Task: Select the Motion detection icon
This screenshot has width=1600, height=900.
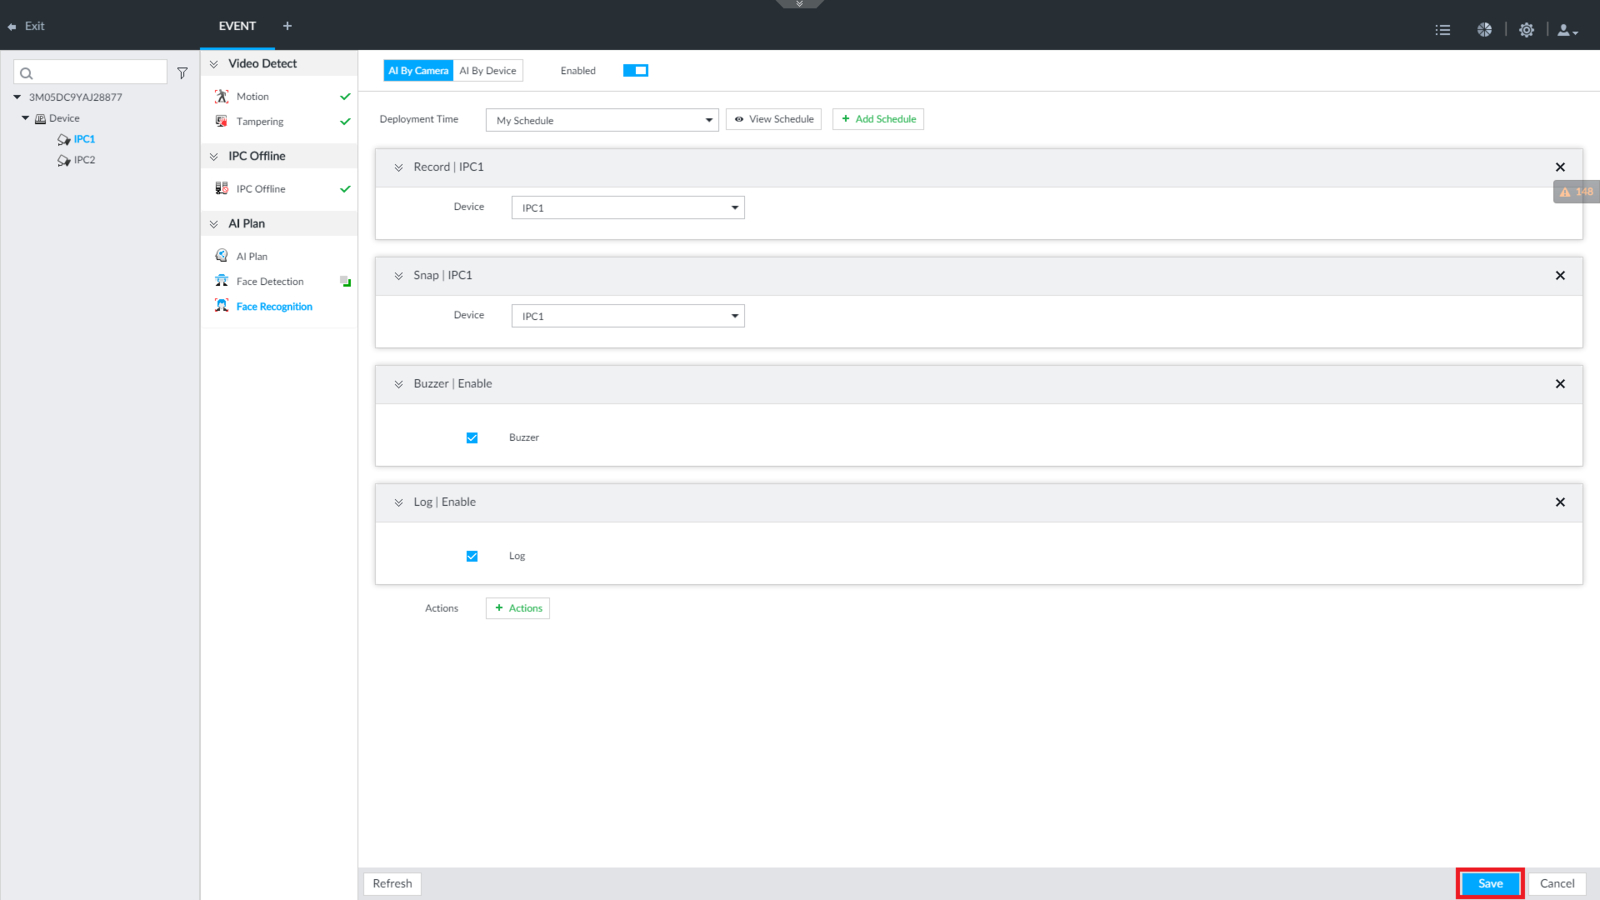Action: (222, 96)
